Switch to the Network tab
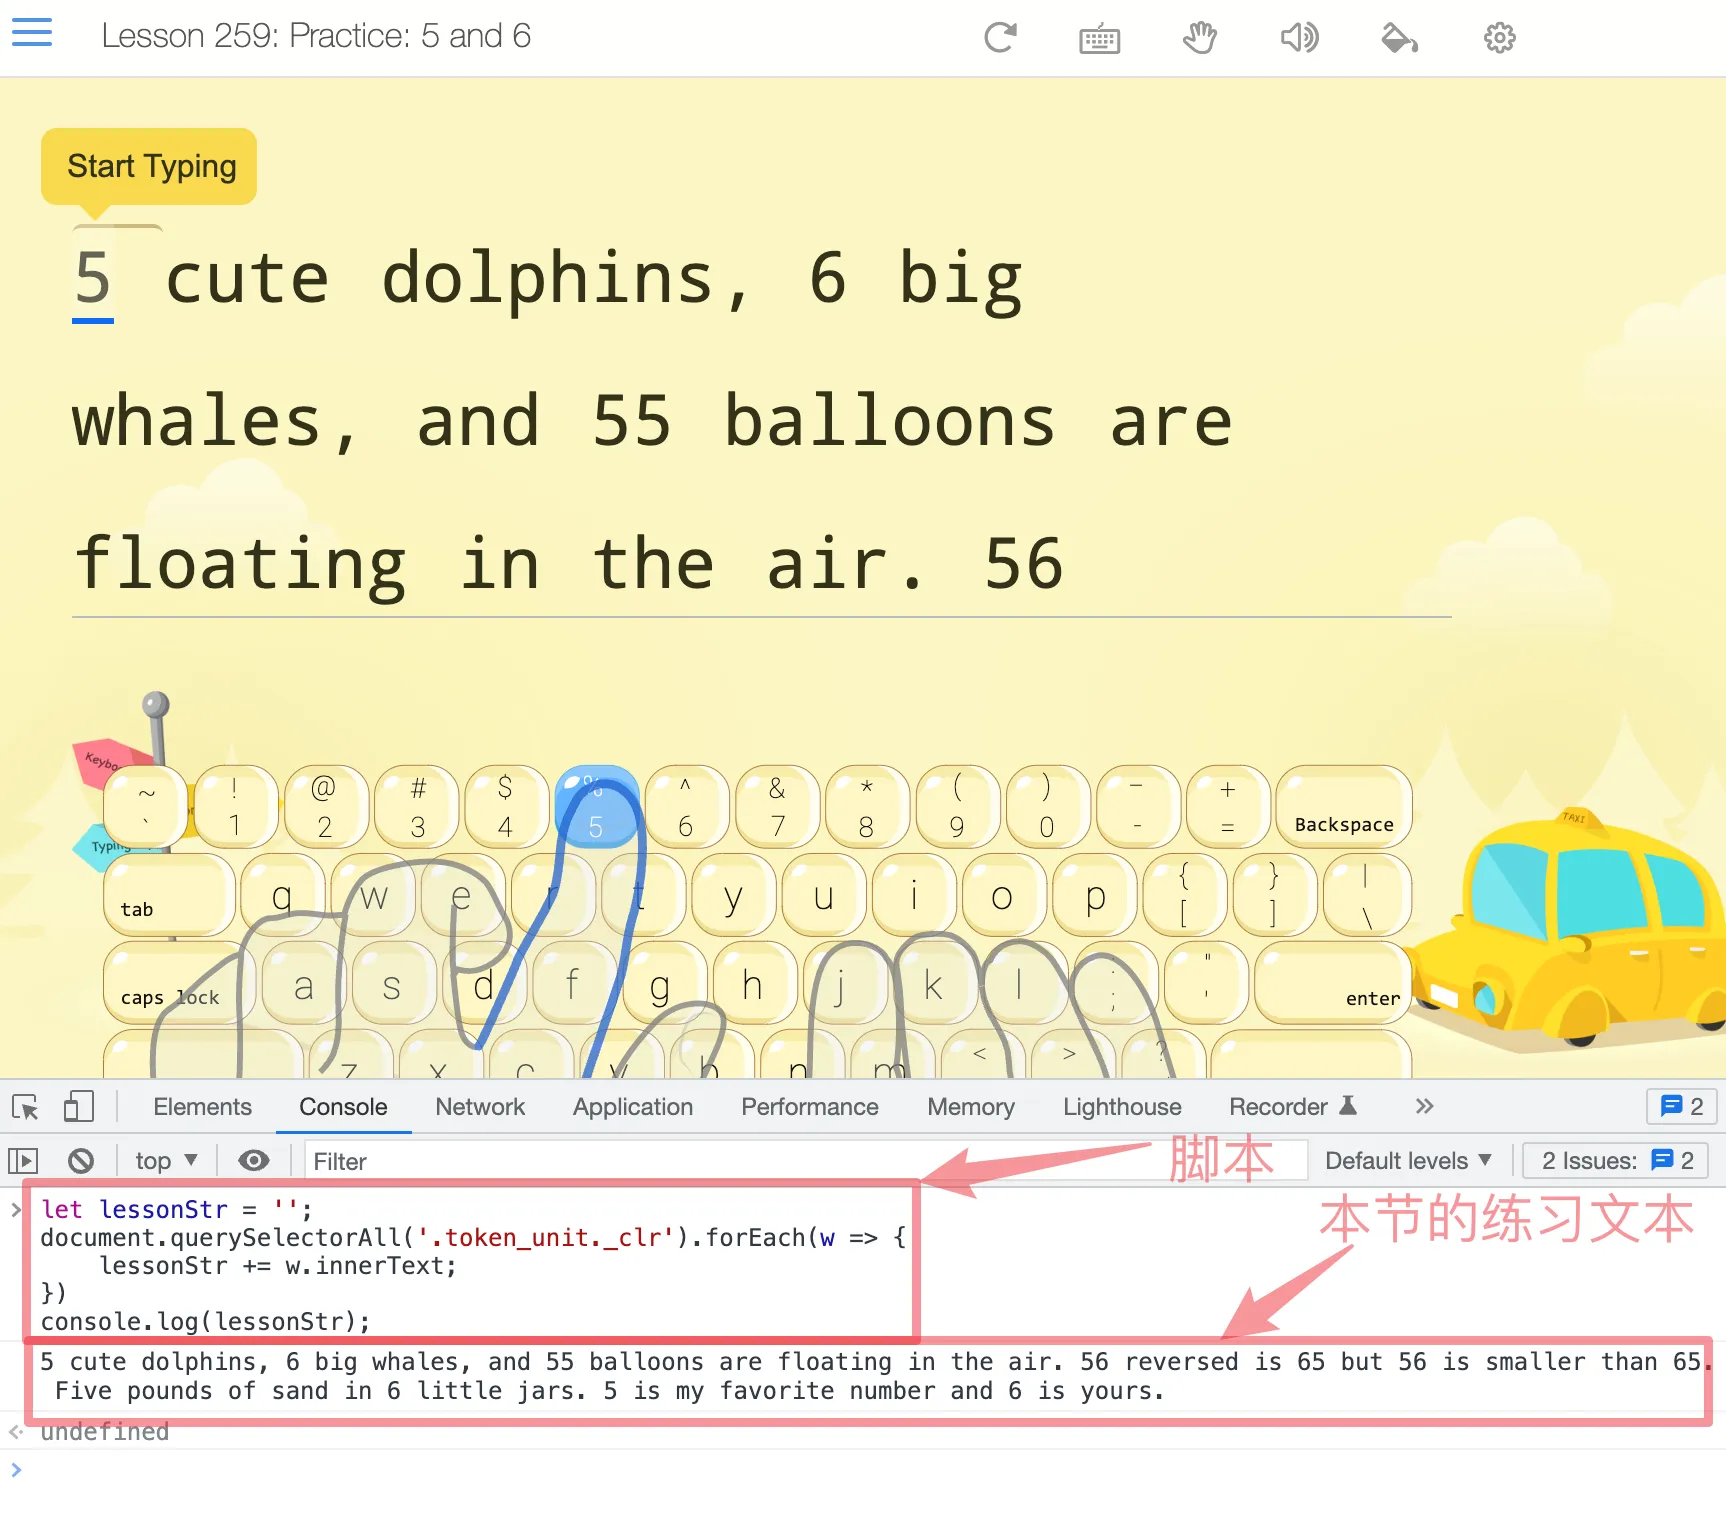Image resolution: width=1726 pixels, height=1526 pixels. (x=480, y=1107)
